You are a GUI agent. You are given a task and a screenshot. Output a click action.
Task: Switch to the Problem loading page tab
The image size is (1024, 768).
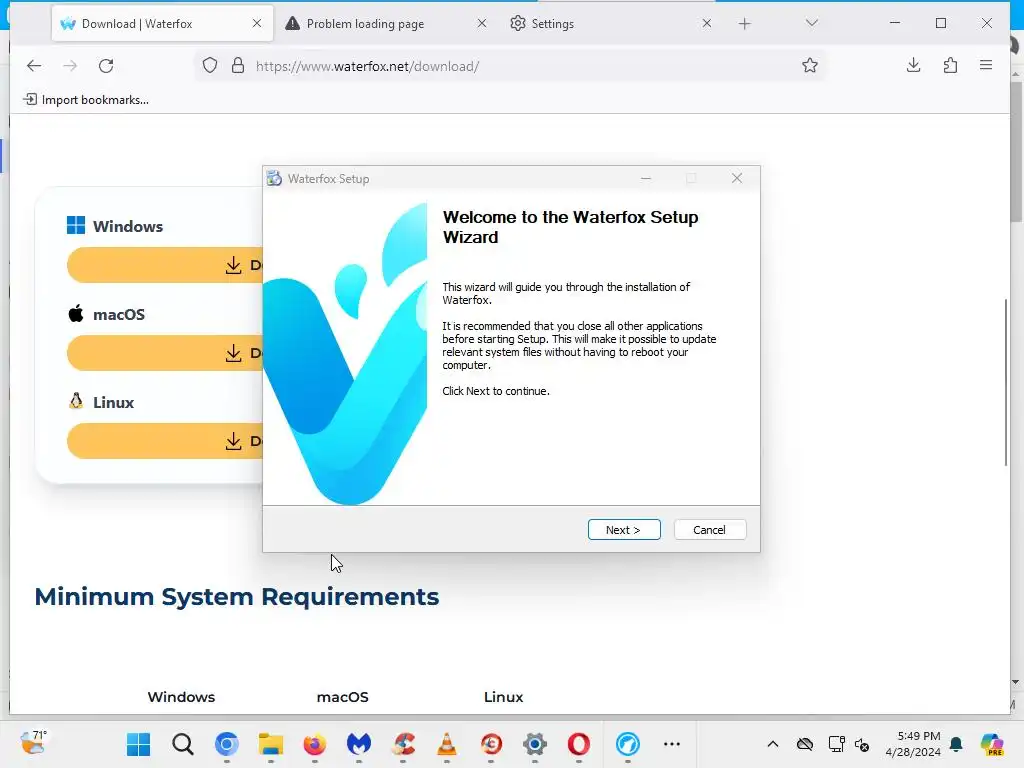(x=385, y=24)
